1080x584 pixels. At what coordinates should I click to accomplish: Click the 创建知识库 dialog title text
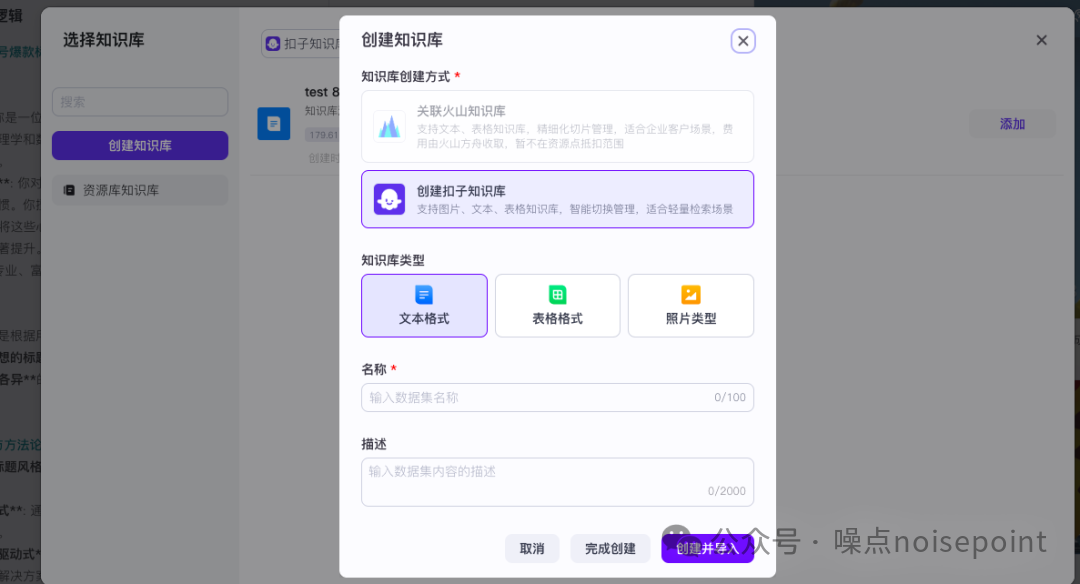coord(402,40)
